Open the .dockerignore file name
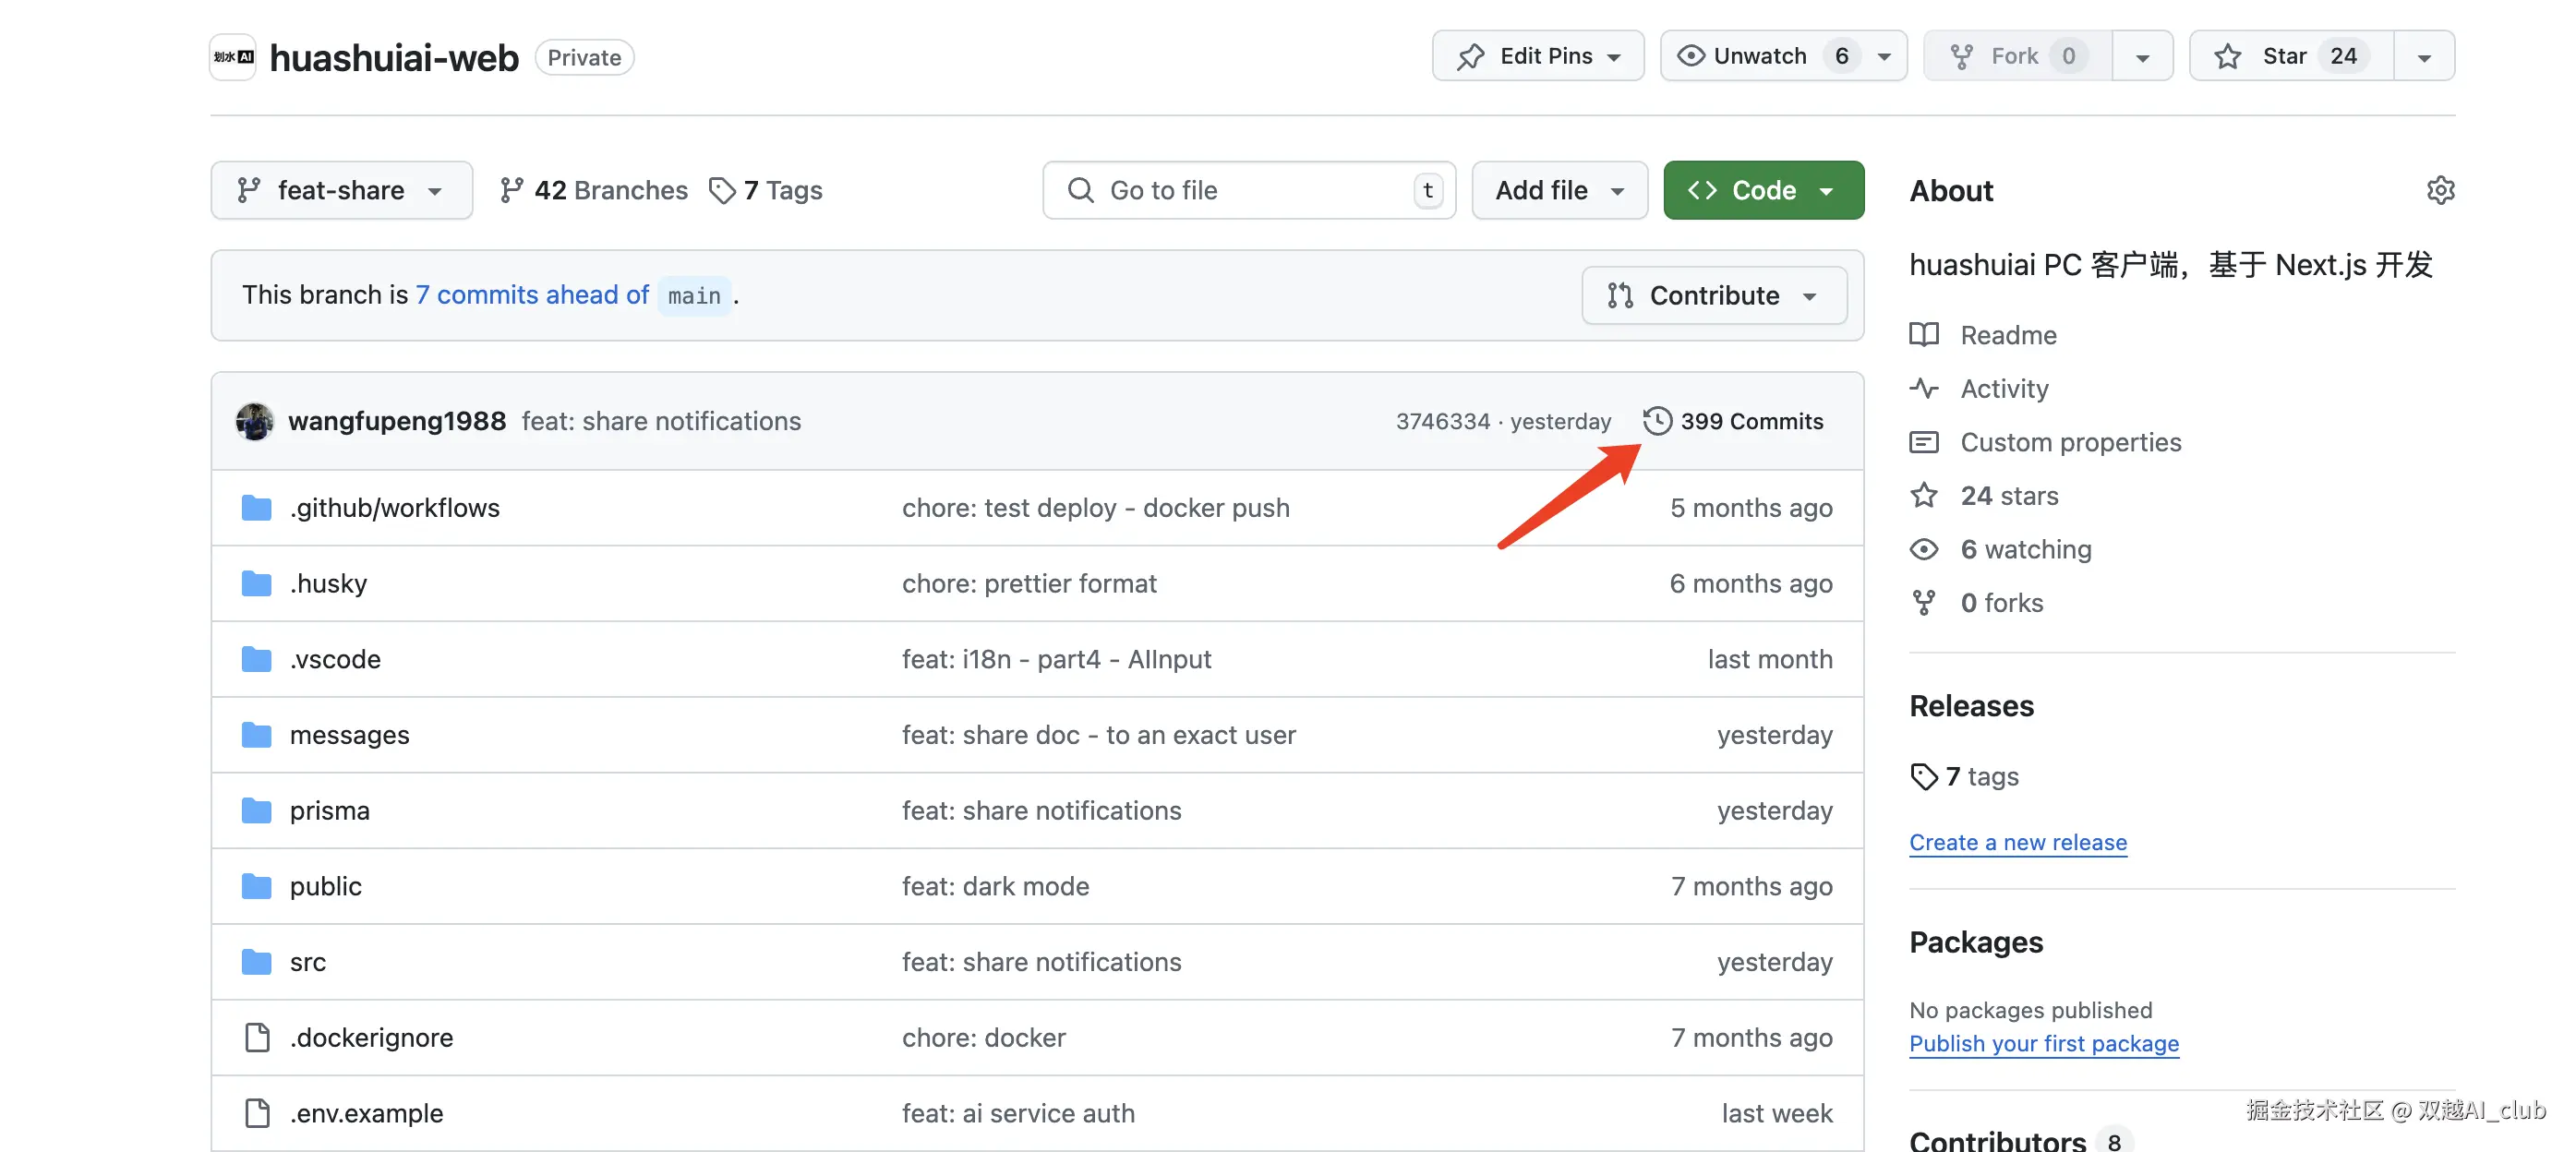The width and height of the screenshot is (2576, 1152). (371, 1038)
